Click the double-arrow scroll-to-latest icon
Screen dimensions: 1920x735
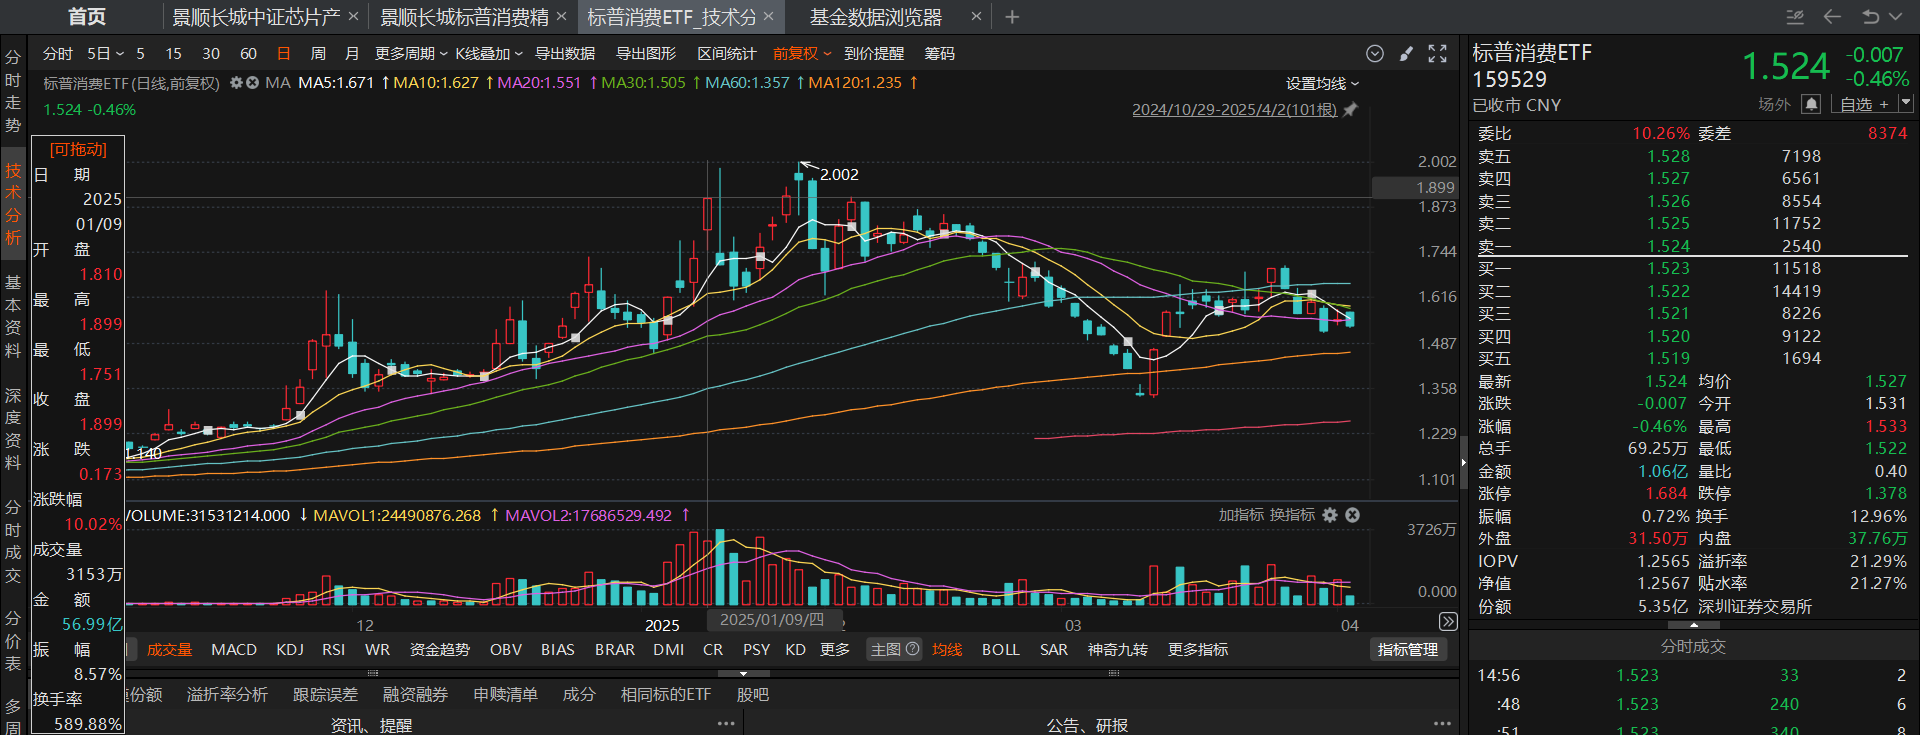pyautogui.click(x=1447, y=622)
